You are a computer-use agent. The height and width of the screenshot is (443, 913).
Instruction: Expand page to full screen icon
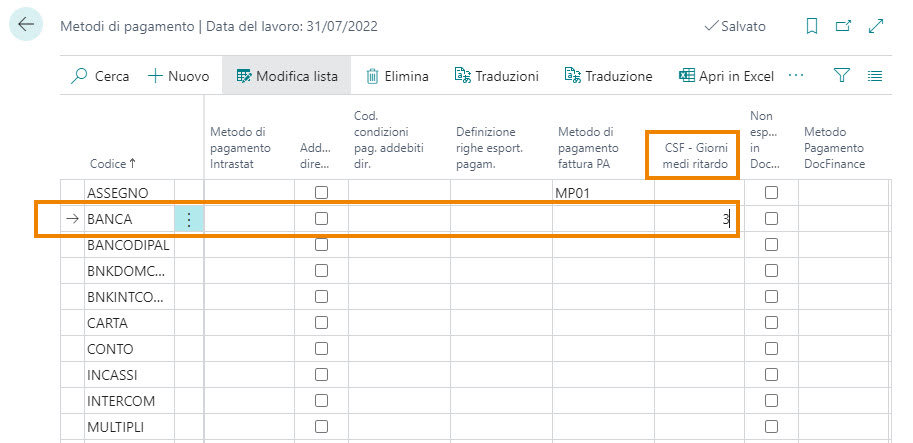coord(876,27)
